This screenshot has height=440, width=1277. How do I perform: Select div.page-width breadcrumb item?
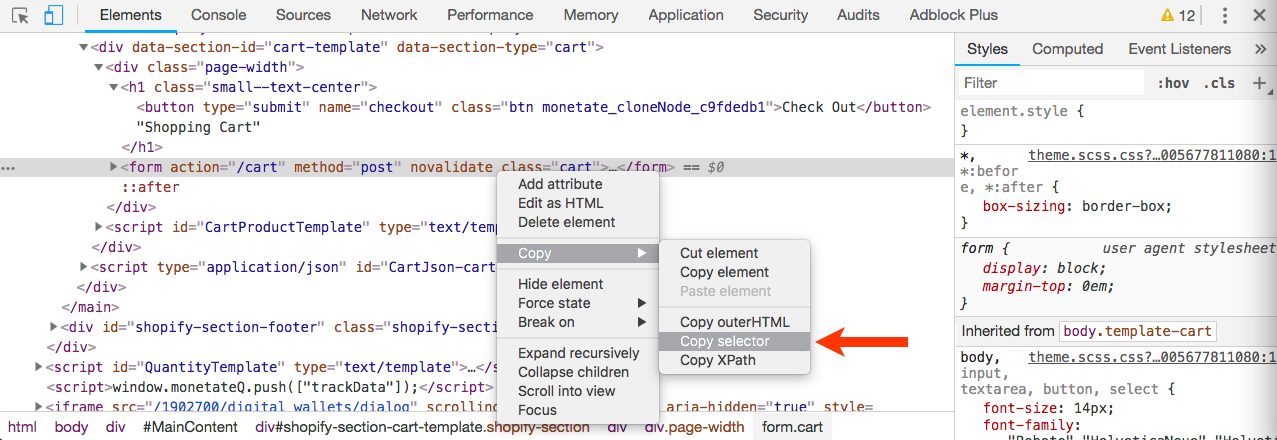[694, 427]
